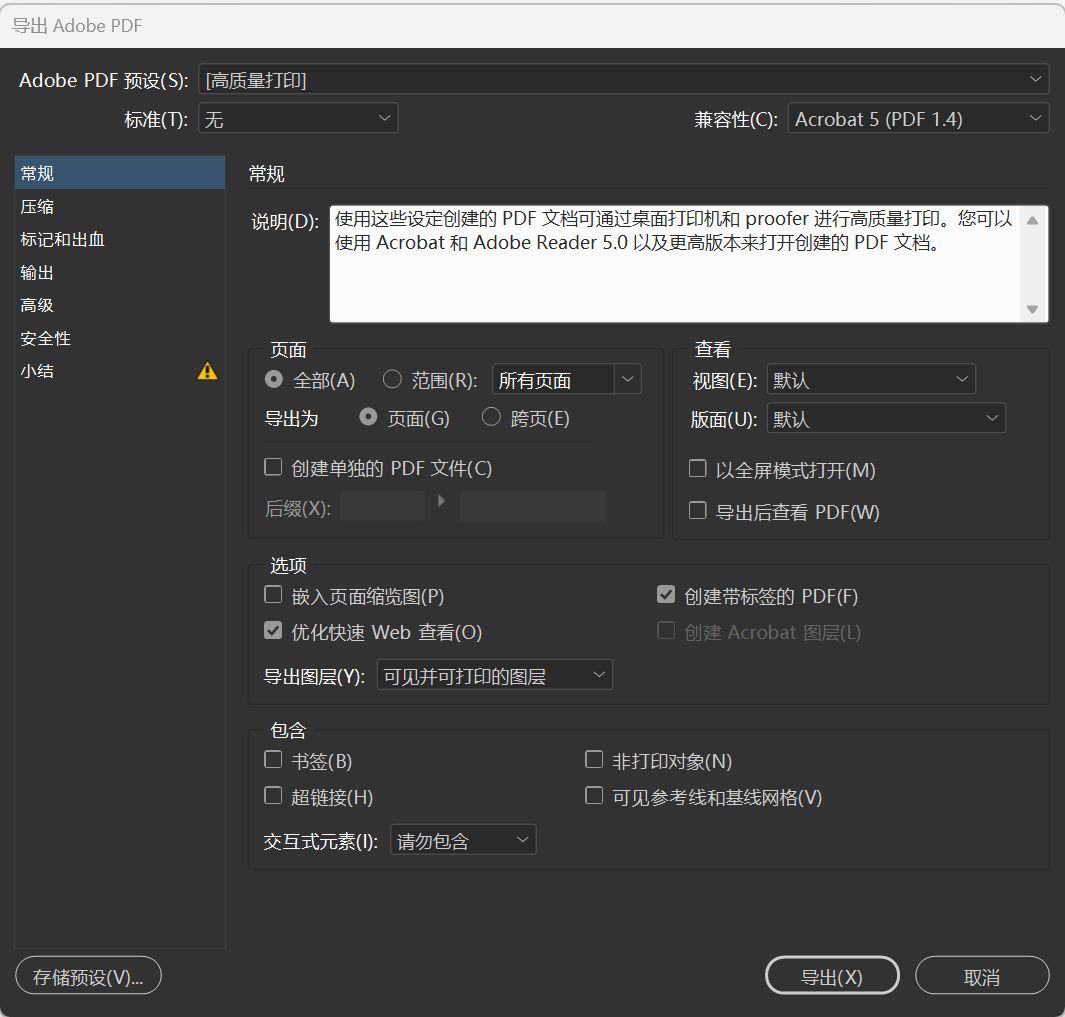This screenshot has width=1065, height=1017.
Task: Choose 跨页 export radio option
Action: 491,417
